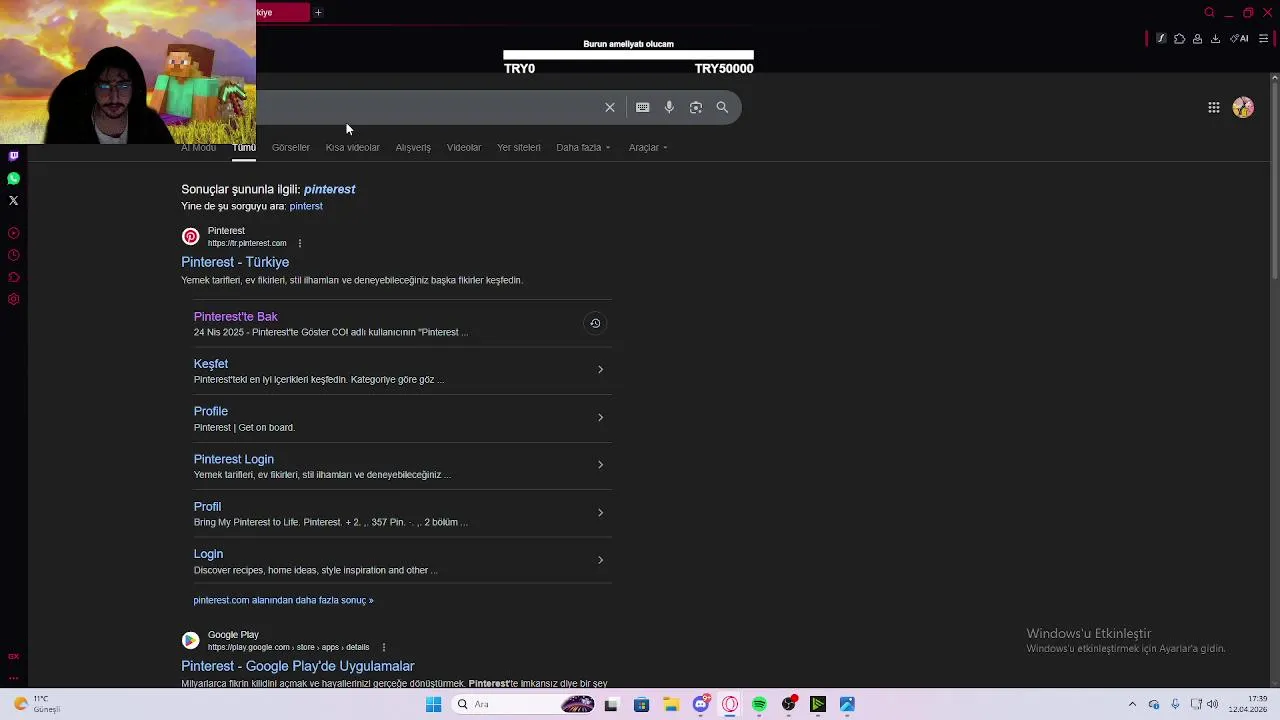The height and width of the screenshot is (720, 1280).
Task: Open 'pinterest.com alanından daha fazla sonuç' link
Action: [283, 600]
